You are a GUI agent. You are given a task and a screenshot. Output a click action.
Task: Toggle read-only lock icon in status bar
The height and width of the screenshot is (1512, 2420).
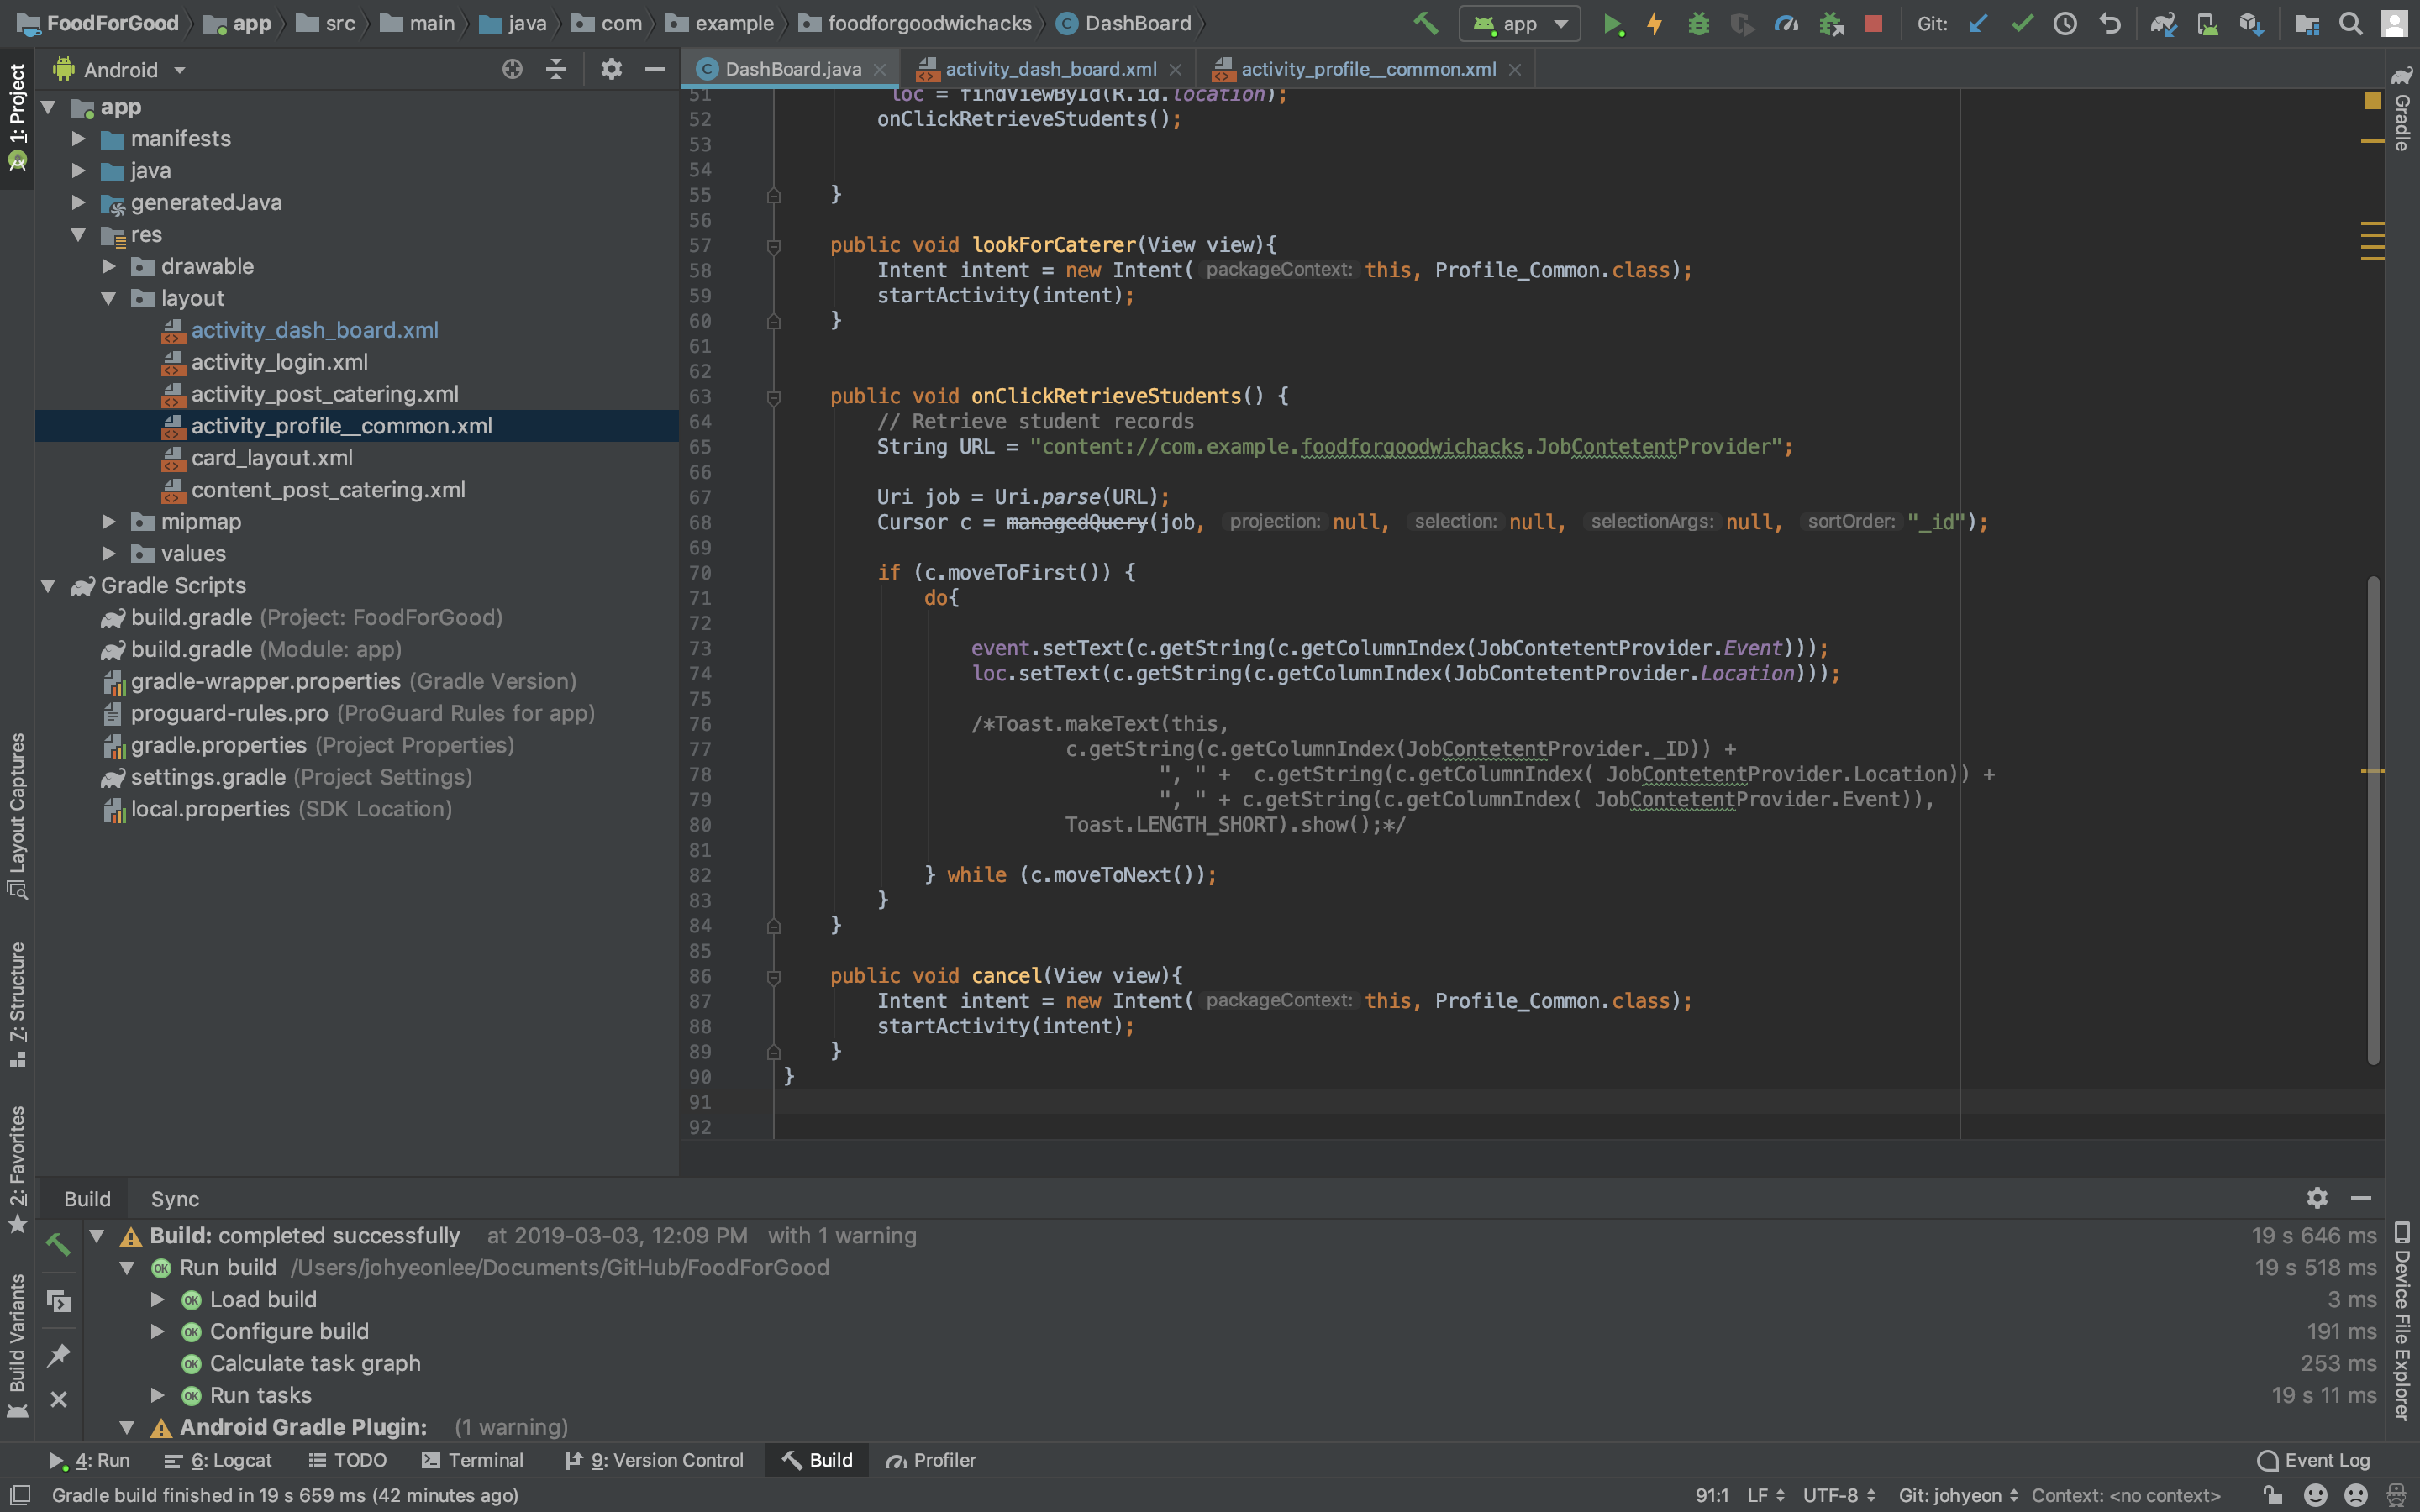(2272, 1495)
